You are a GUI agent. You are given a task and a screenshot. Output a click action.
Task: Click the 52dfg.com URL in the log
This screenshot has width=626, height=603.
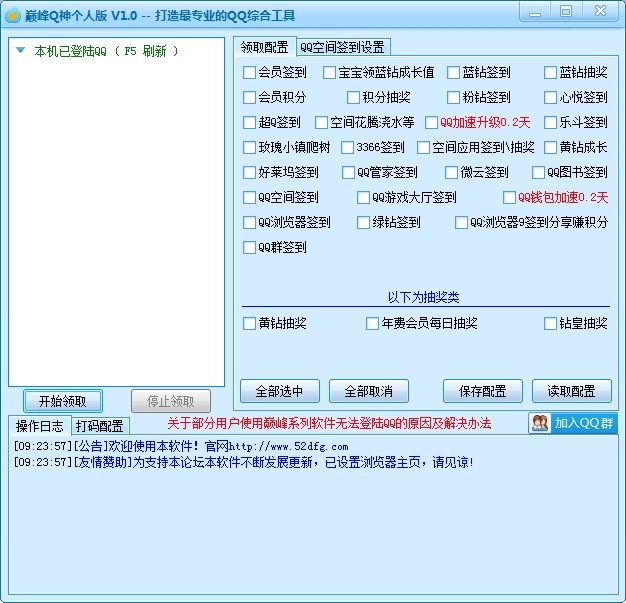[x=288, y=446]
